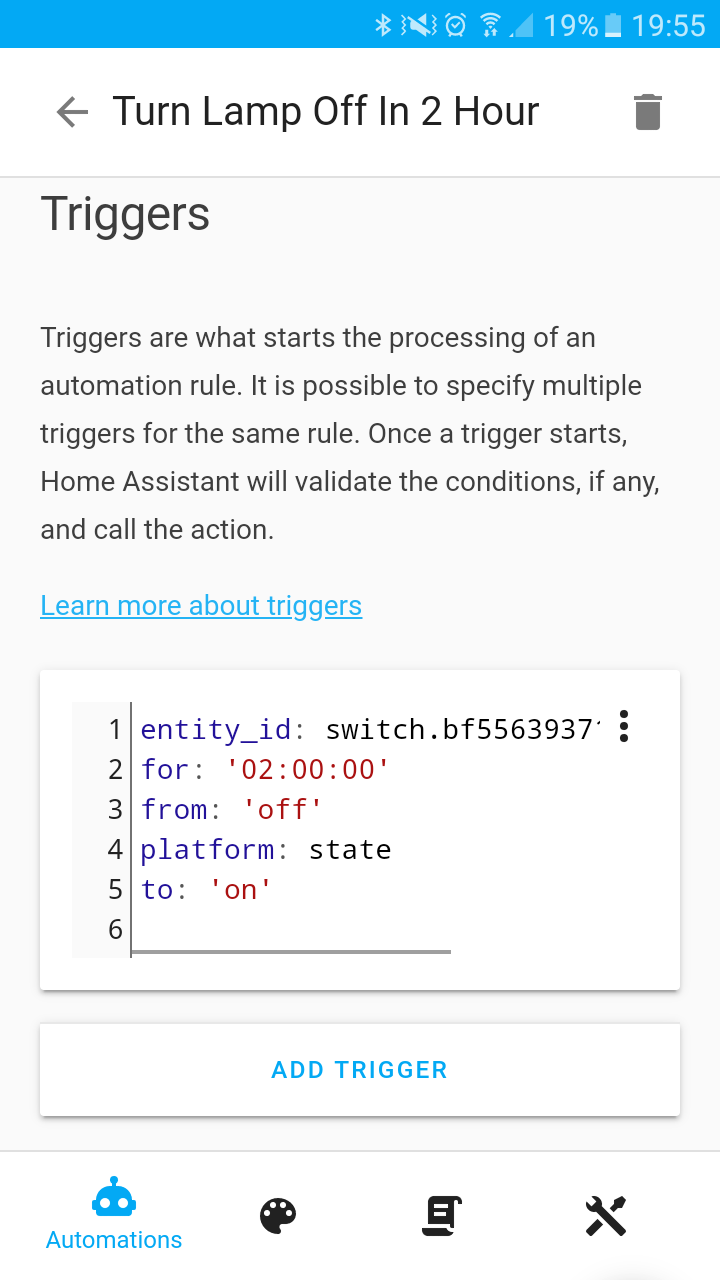Open the Scripts section icon
Screen dimensions: 720x1280
(x=441, y=1215)
